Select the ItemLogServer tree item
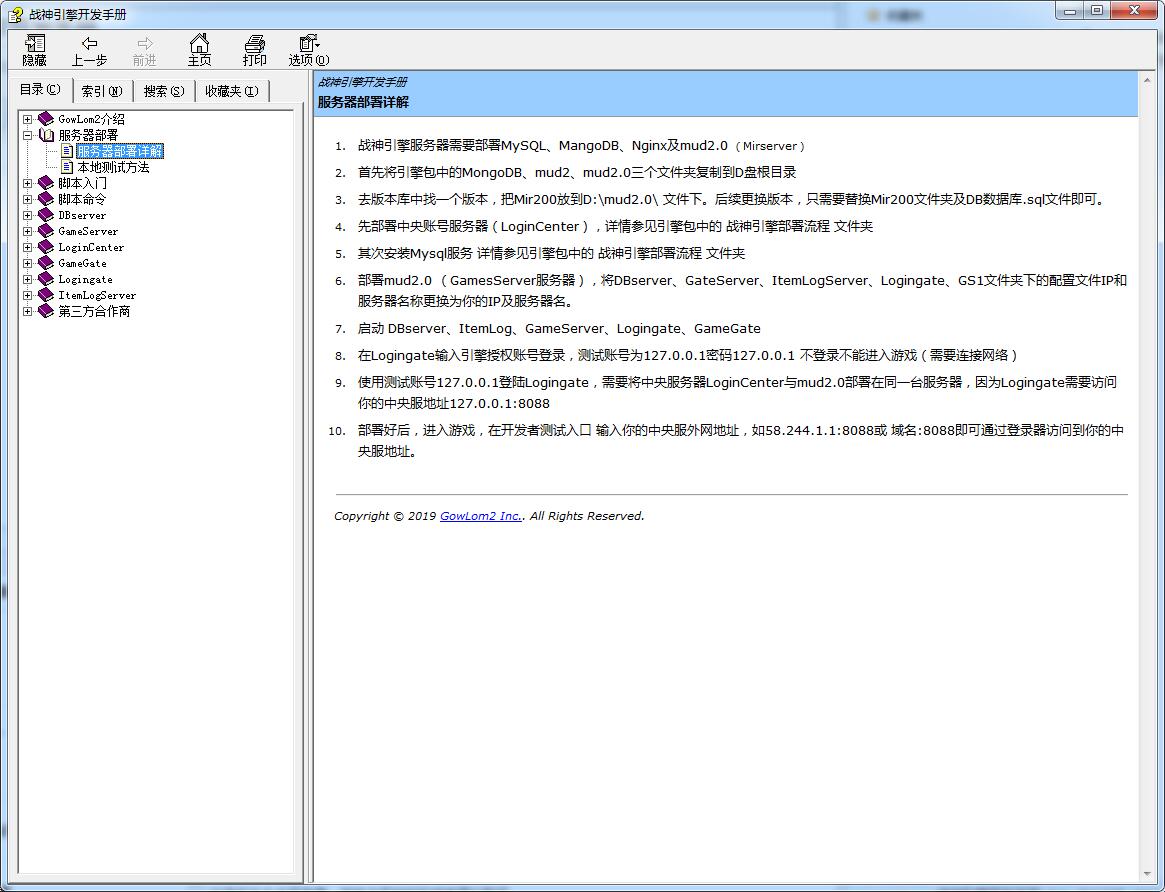 click(97, 295)
